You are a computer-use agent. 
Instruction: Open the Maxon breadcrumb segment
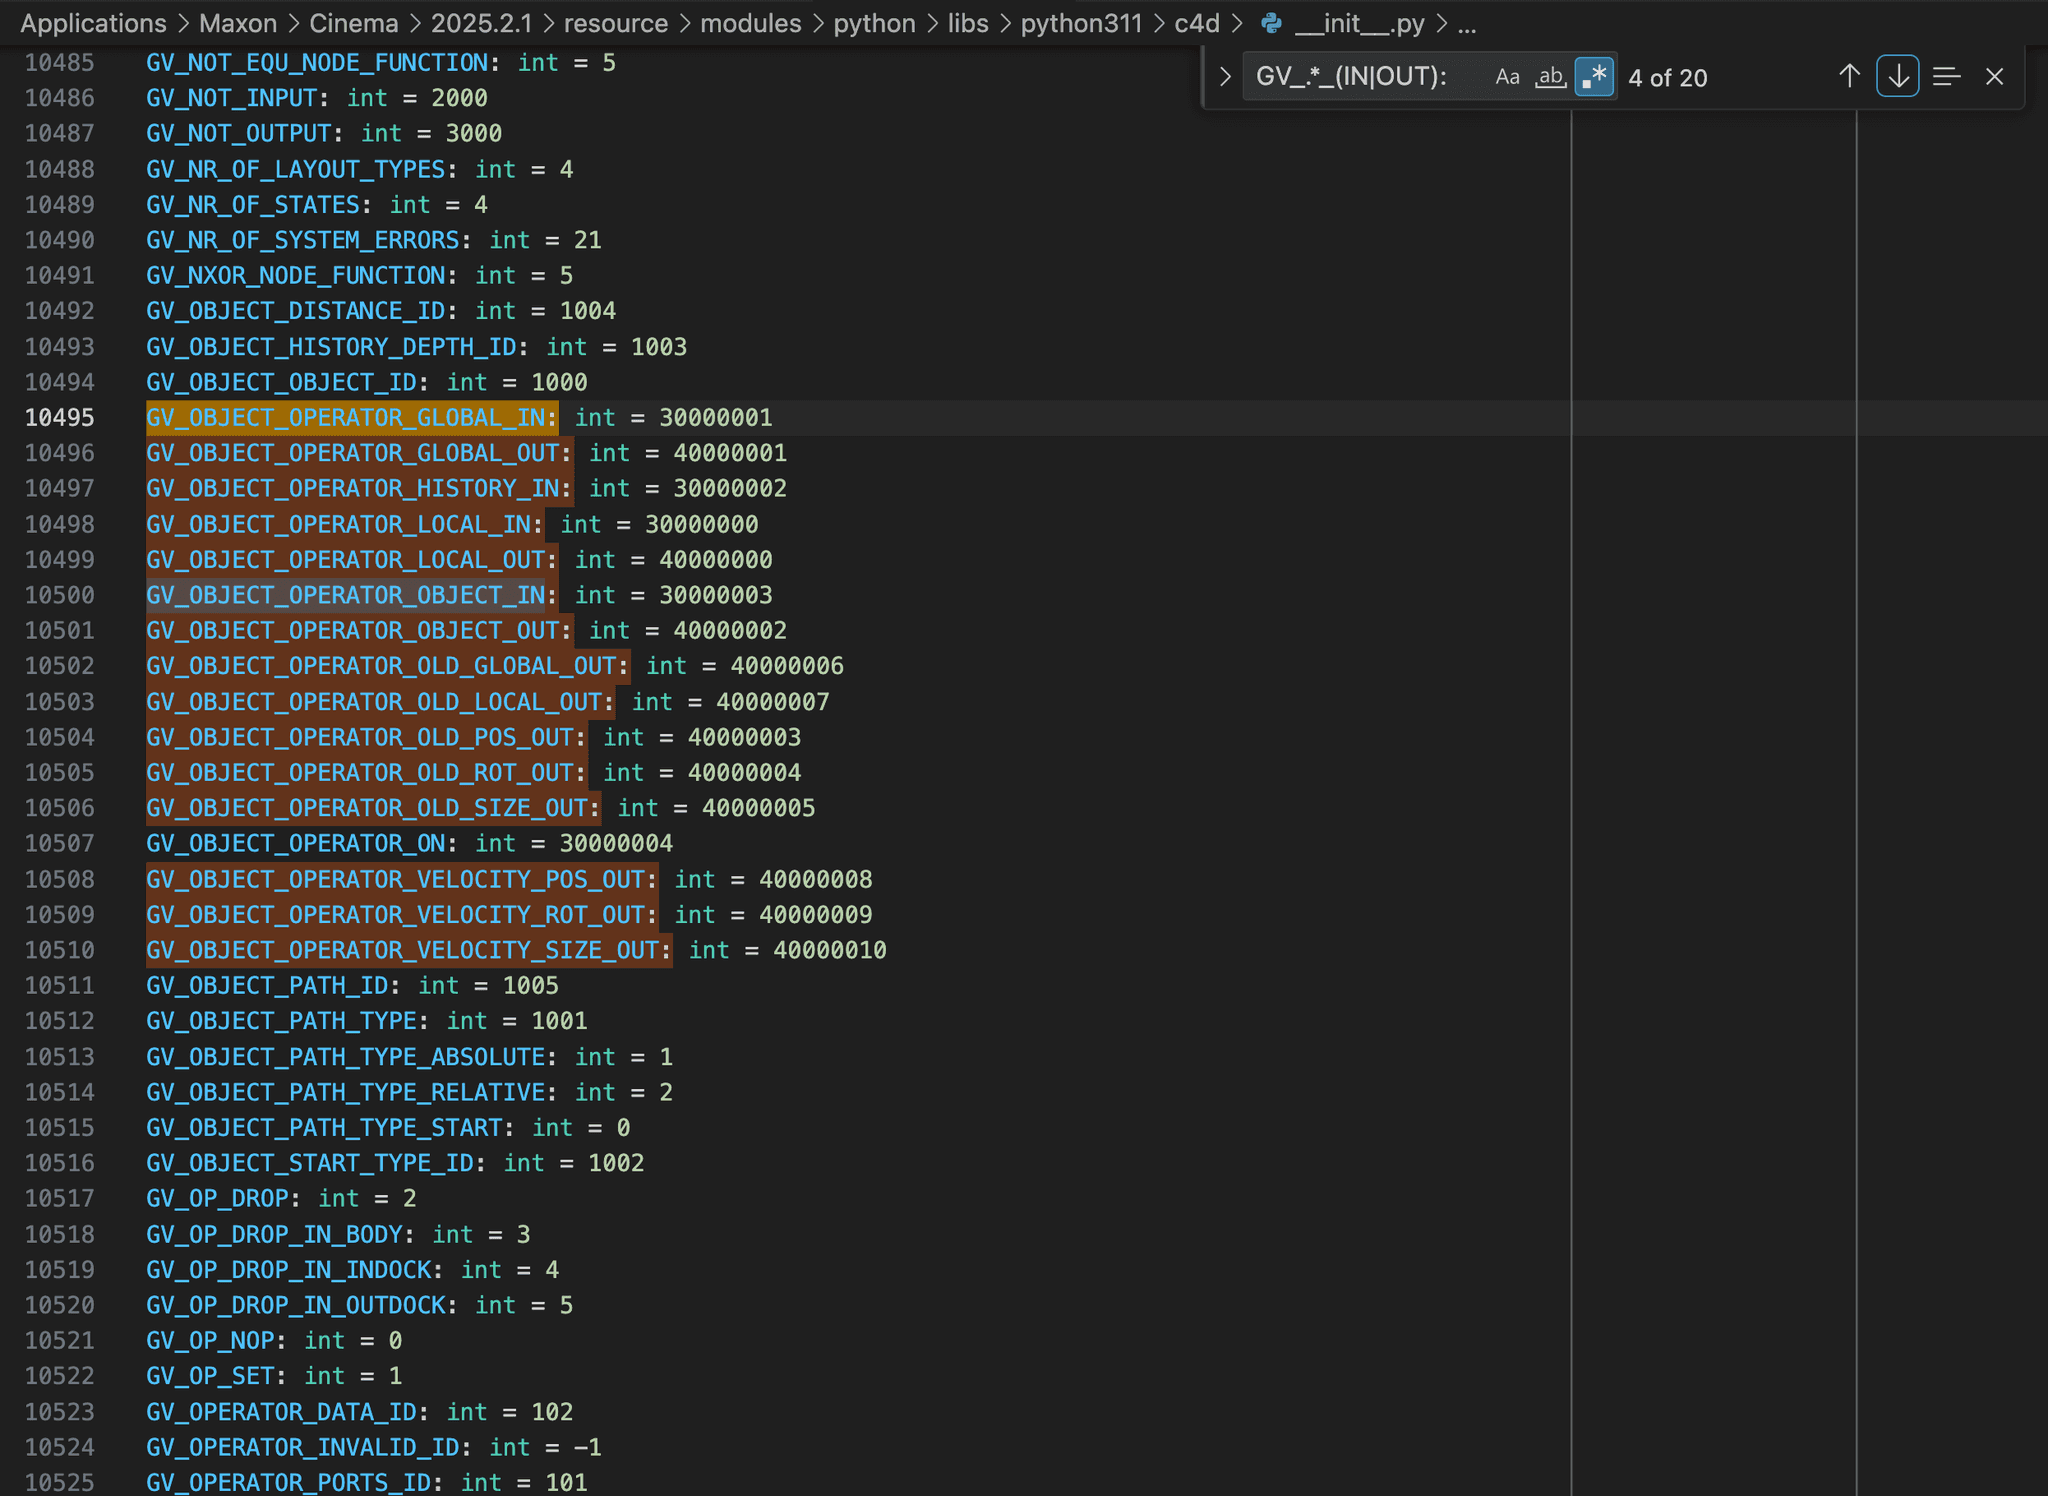[238, 23]
